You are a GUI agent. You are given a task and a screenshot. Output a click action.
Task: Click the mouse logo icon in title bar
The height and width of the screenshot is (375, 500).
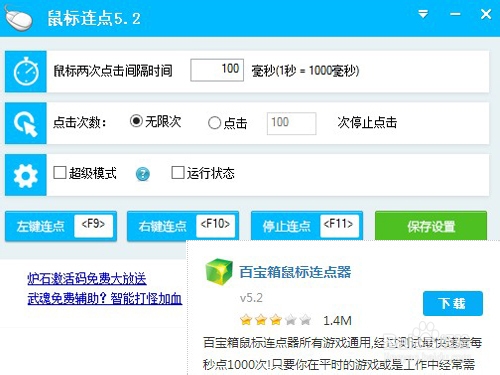click(x=18, y=18)
